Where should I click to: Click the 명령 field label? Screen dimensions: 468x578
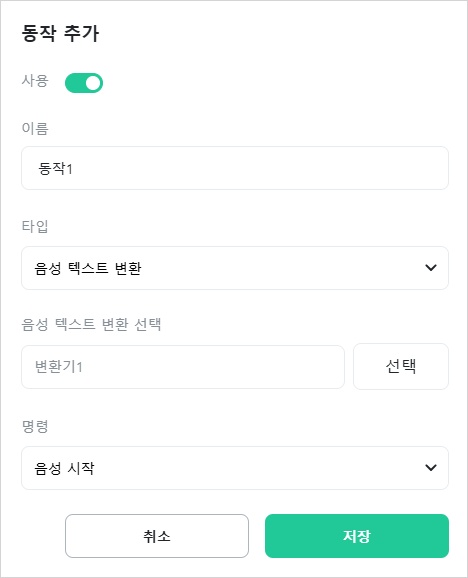35,426
